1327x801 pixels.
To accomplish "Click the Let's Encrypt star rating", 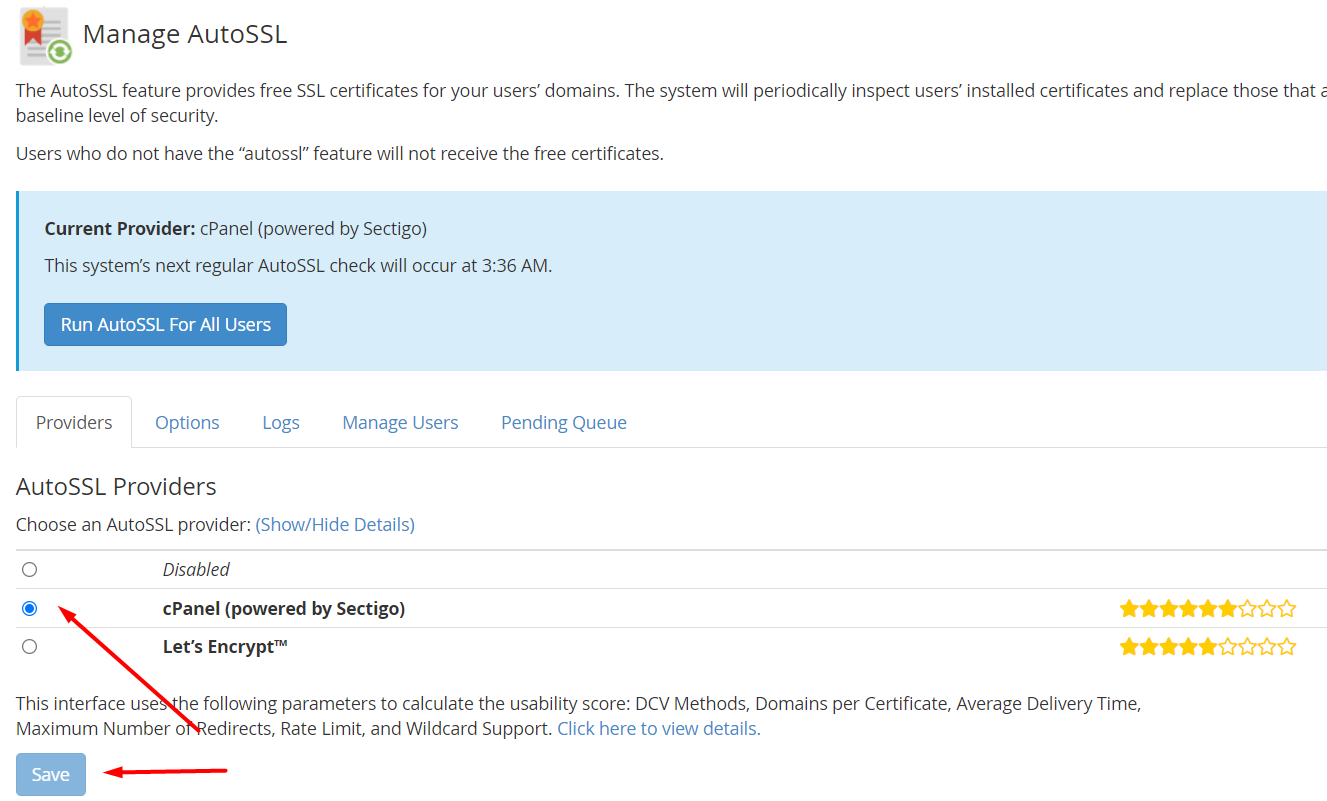I will pyautogui.click(x=1207, y=647).
